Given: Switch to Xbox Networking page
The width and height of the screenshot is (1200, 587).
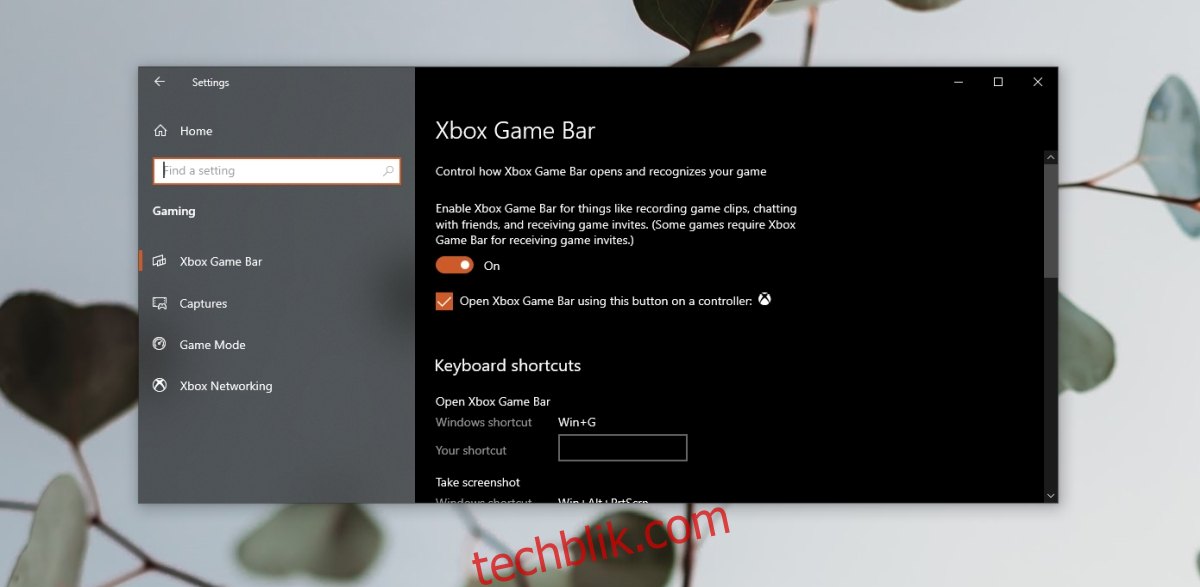Looking at the screenshot, I should coord(226,386).
